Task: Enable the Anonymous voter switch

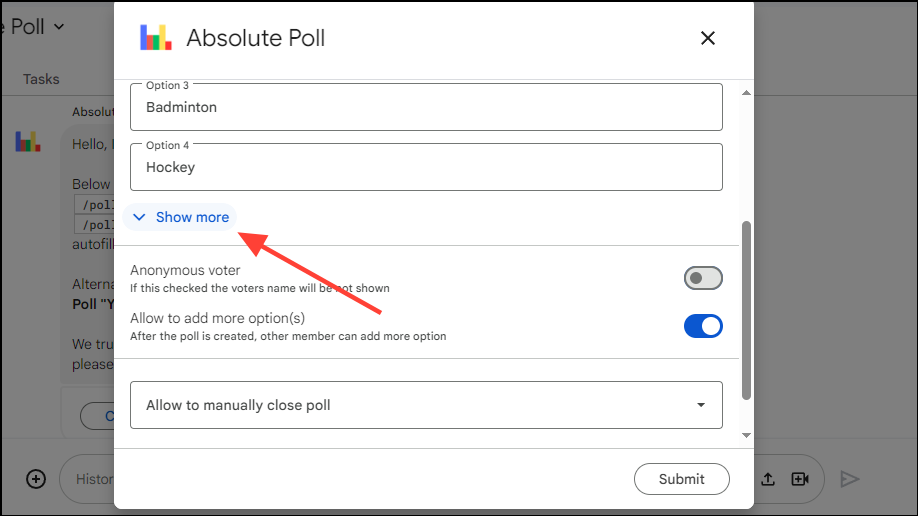Action: click(703, 278)
